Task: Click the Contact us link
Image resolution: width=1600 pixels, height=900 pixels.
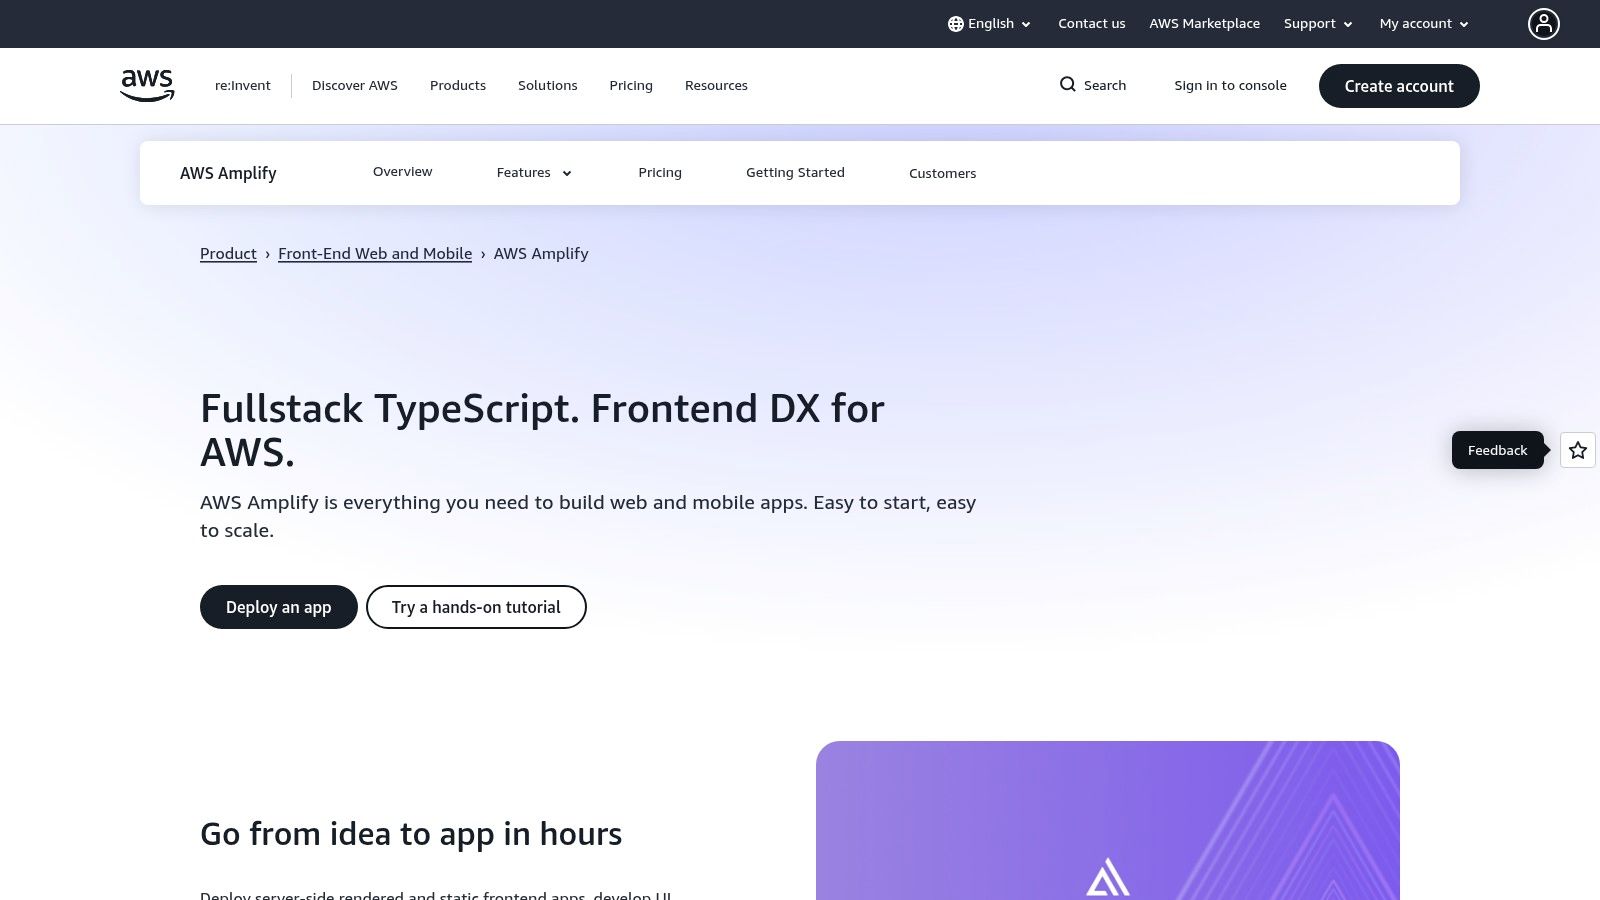Action: pyautogui.click(x=1092, y=24)
